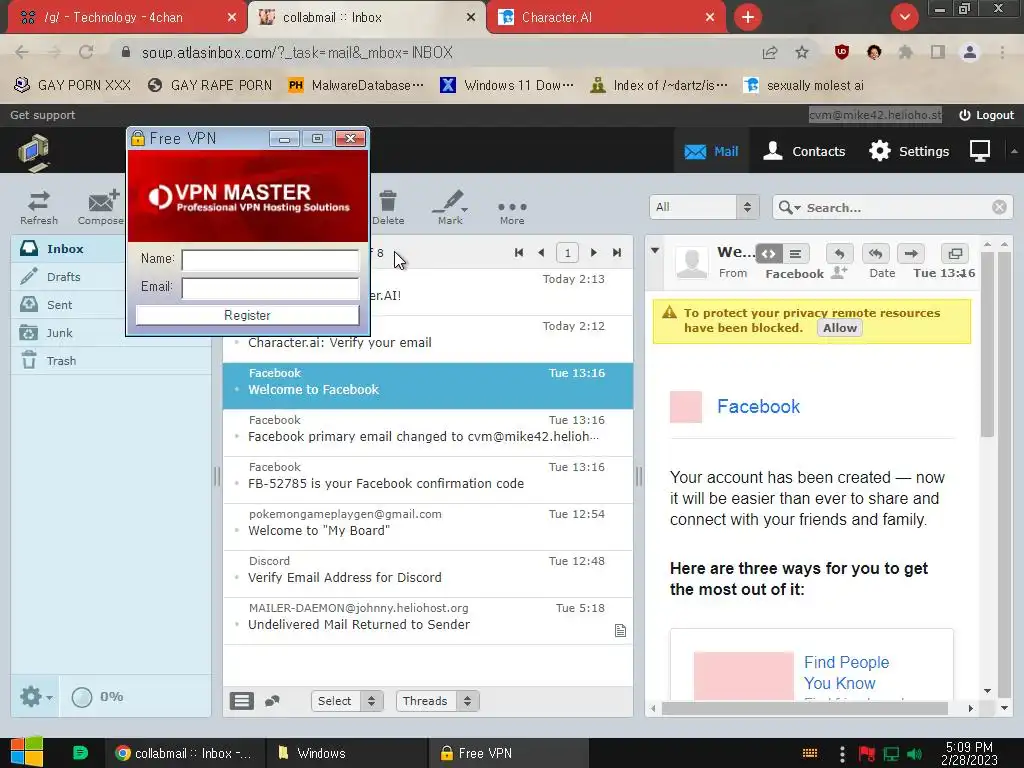Open the browser extensions puzzle icon
Screen dimensions: 1024x768
coord(906,52)
